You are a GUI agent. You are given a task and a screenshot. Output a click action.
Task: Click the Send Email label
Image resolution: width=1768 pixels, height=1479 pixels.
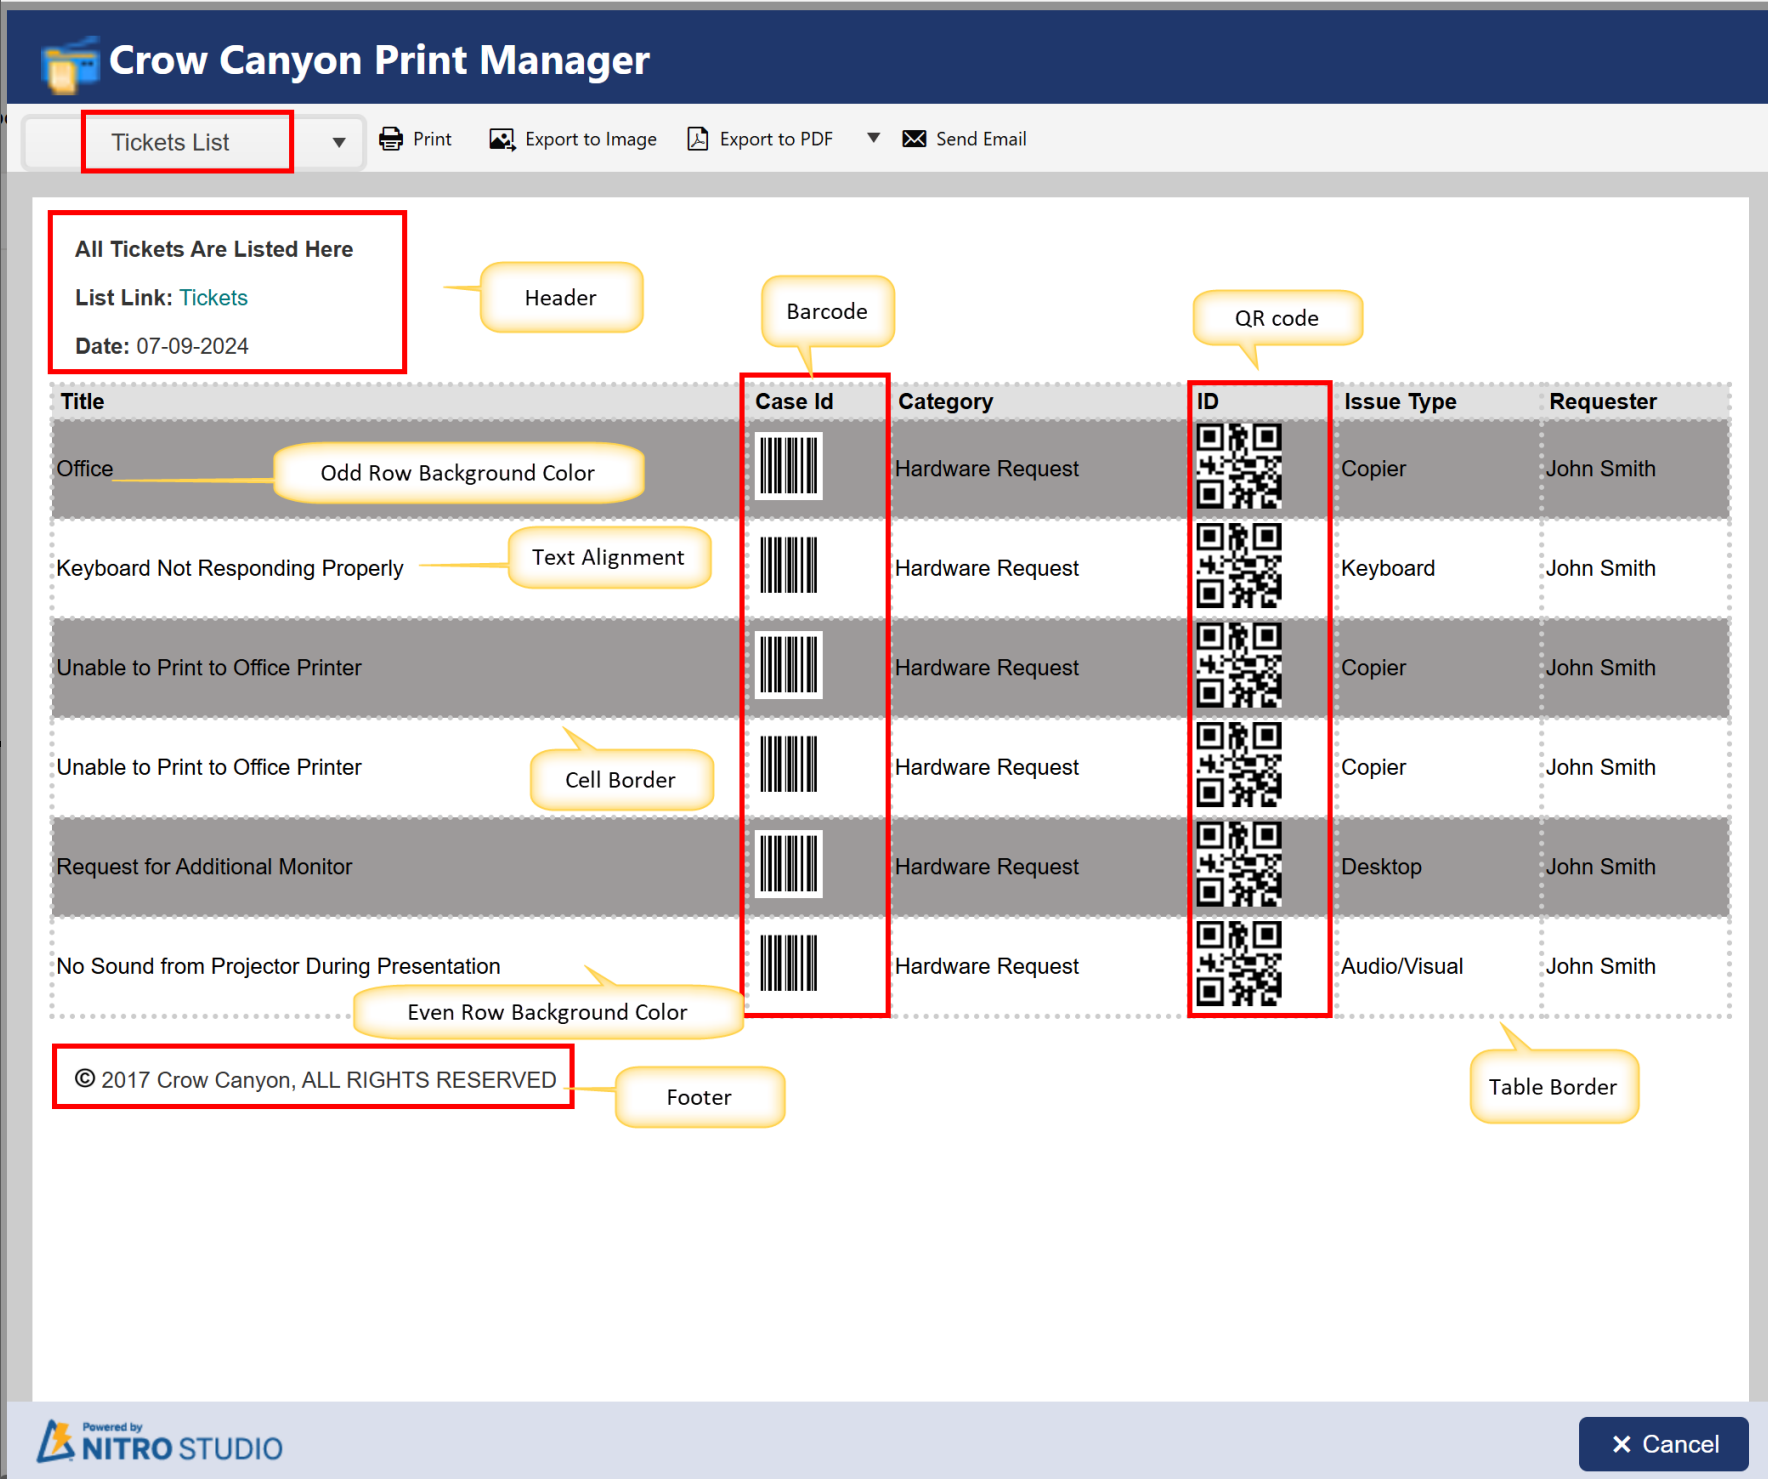coord(981,139)
